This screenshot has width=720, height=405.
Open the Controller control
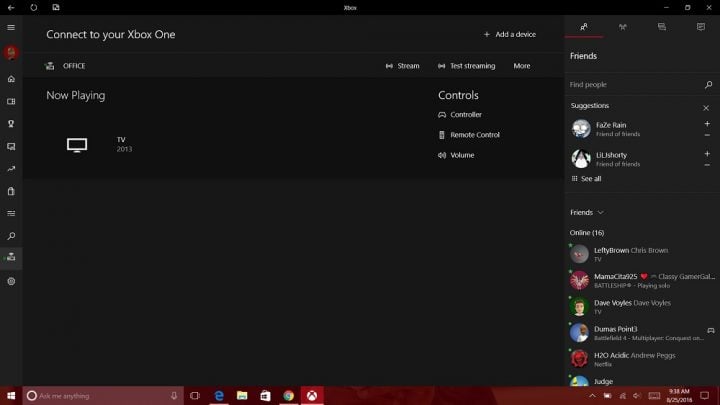pos(460,115)
